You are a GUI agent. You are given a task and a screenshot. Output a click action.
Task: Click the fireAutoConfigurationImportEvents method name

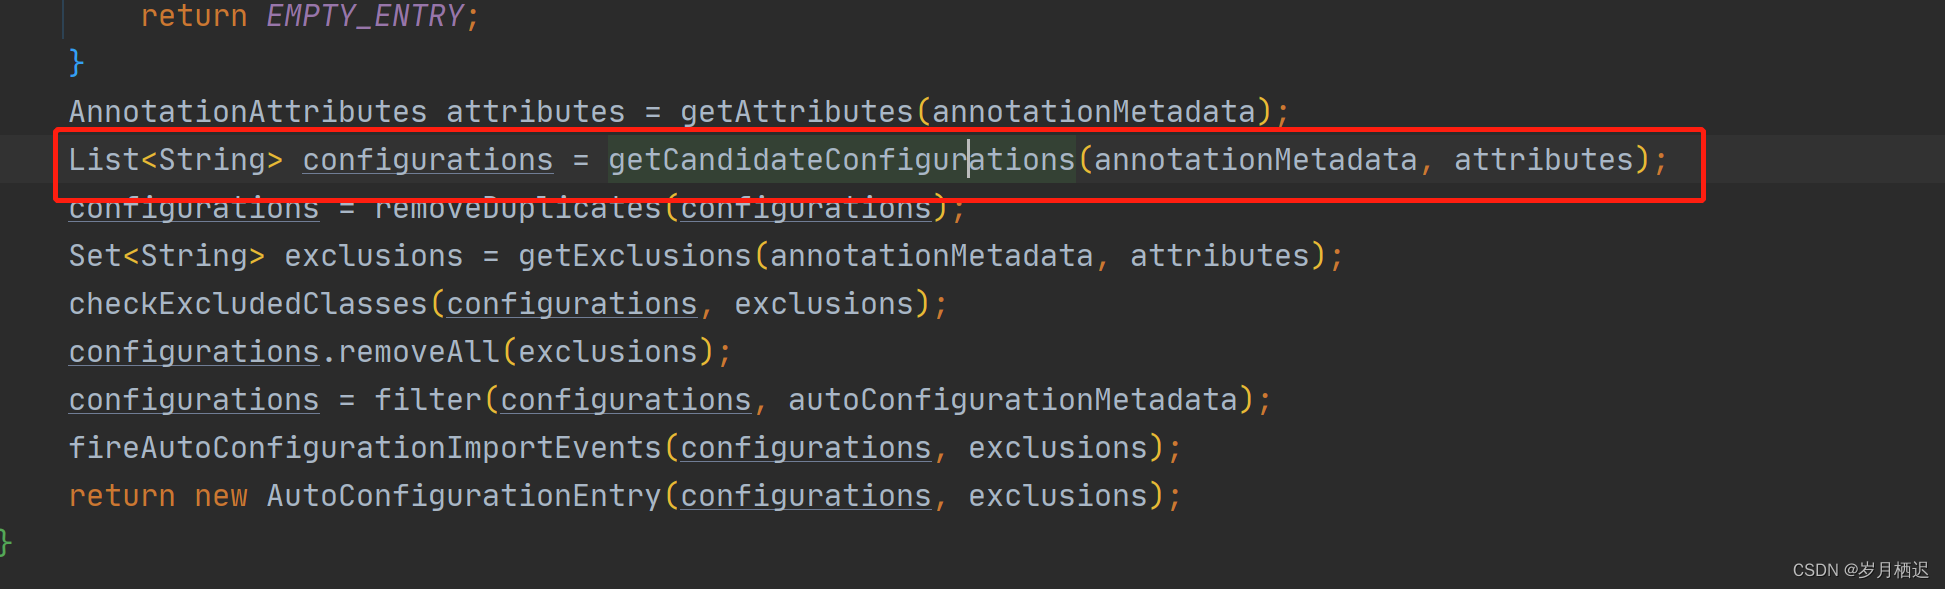(365, 448)
